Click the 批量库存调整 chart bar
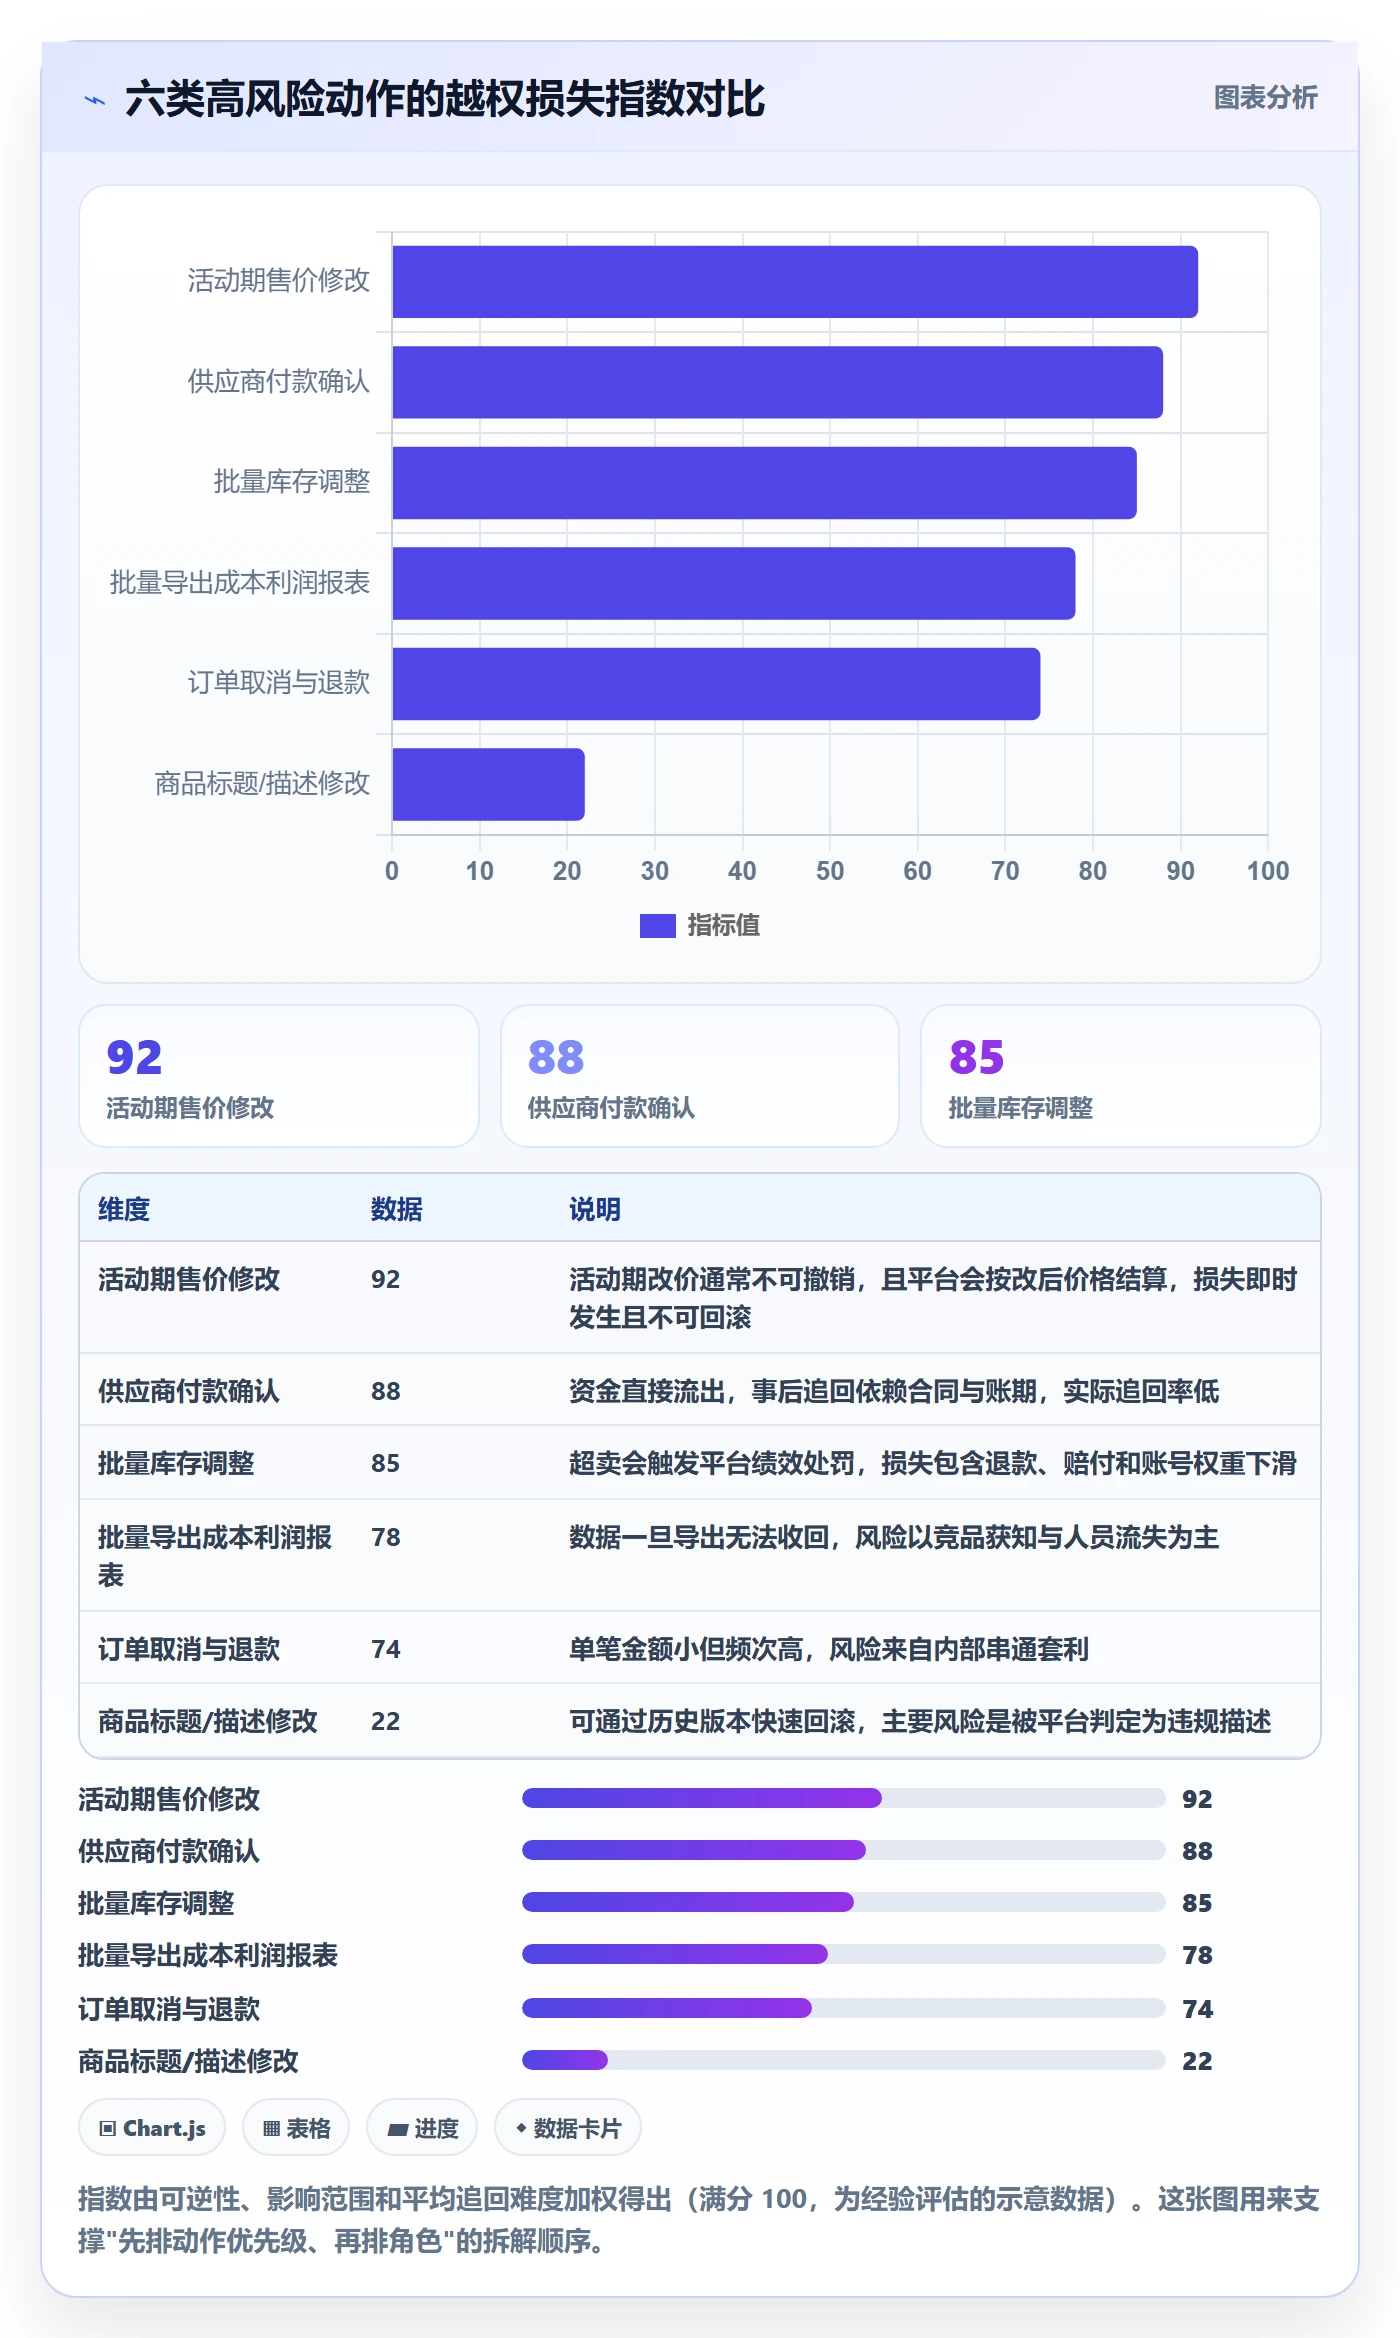 click(764, 483)
